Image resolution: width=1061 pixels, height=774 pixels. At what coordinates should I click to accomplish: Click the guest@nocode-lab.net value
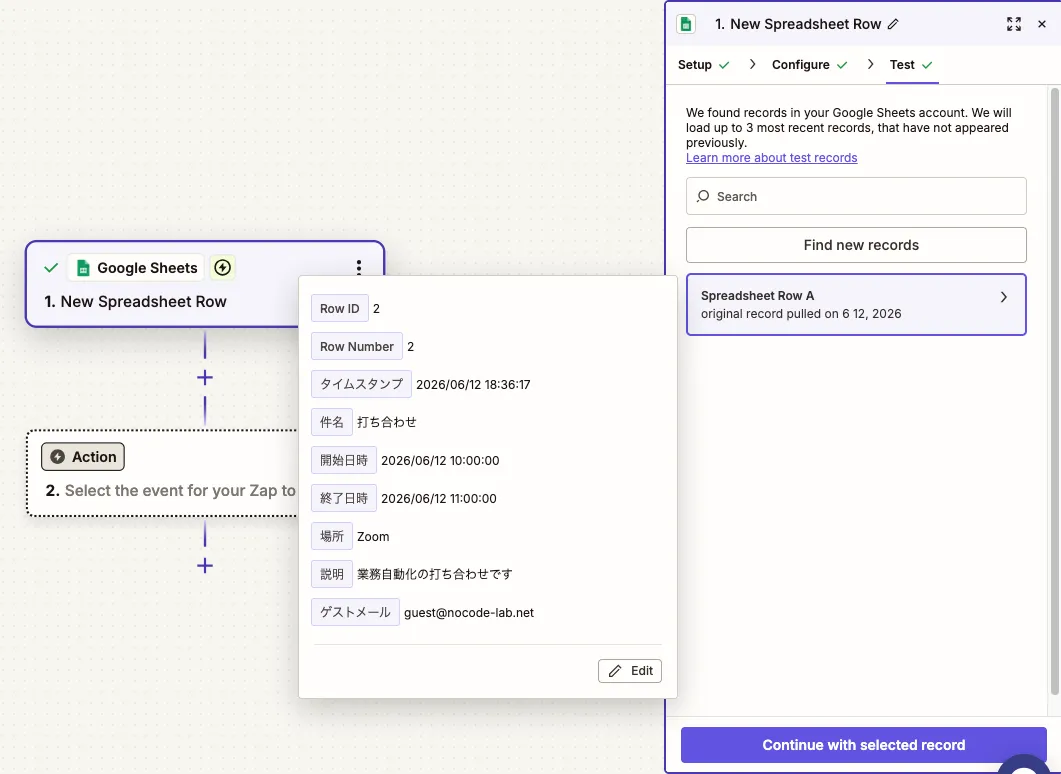pyautogui.click(x=469, y=613)
